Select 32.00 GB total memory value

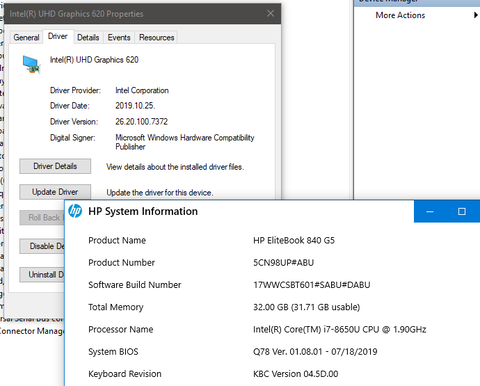[306, 307]
